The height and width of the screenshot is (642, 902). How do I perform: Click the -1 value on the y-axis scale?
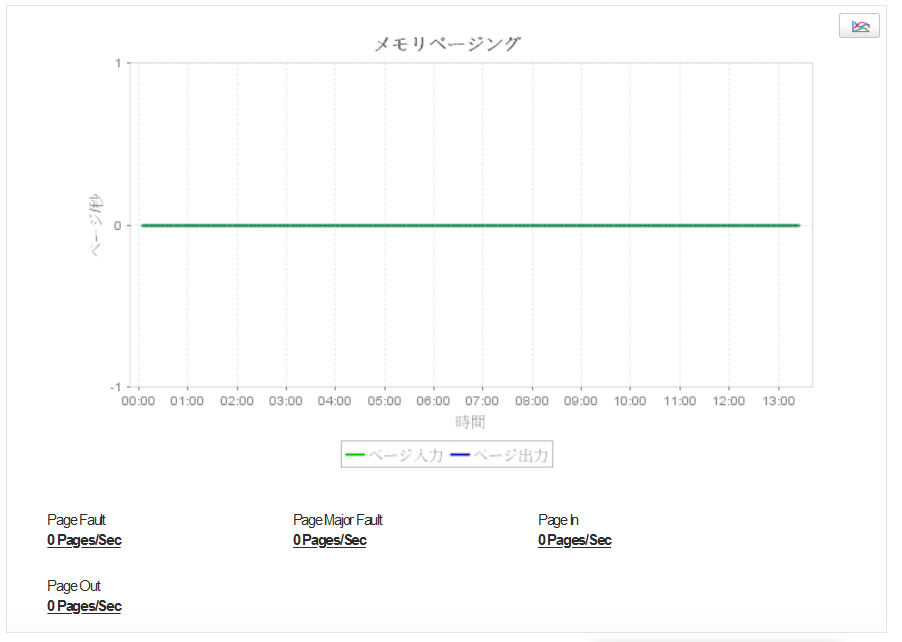pyautogui.click(x=116, y=385)
